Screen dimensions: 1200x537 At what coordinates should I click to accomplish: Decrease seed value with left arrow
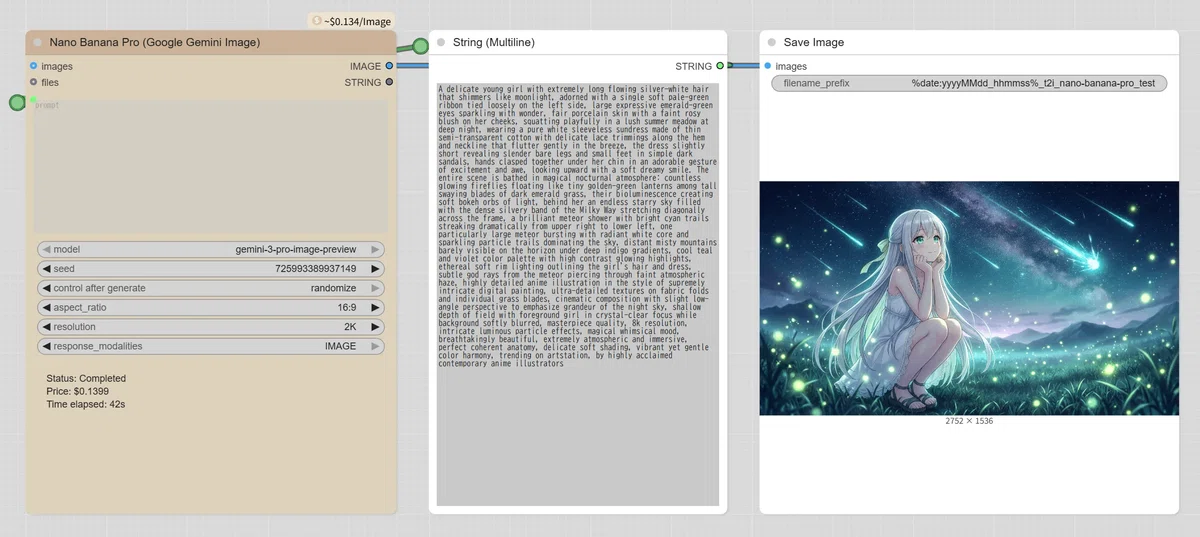(x=45, y=269)
